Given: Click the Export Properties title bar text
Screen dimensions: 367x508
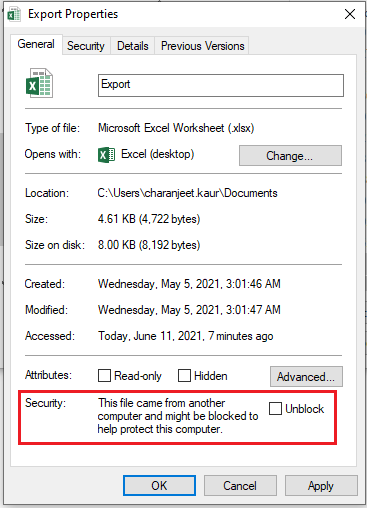Looking at the screenshot, I should coord(73,14).
